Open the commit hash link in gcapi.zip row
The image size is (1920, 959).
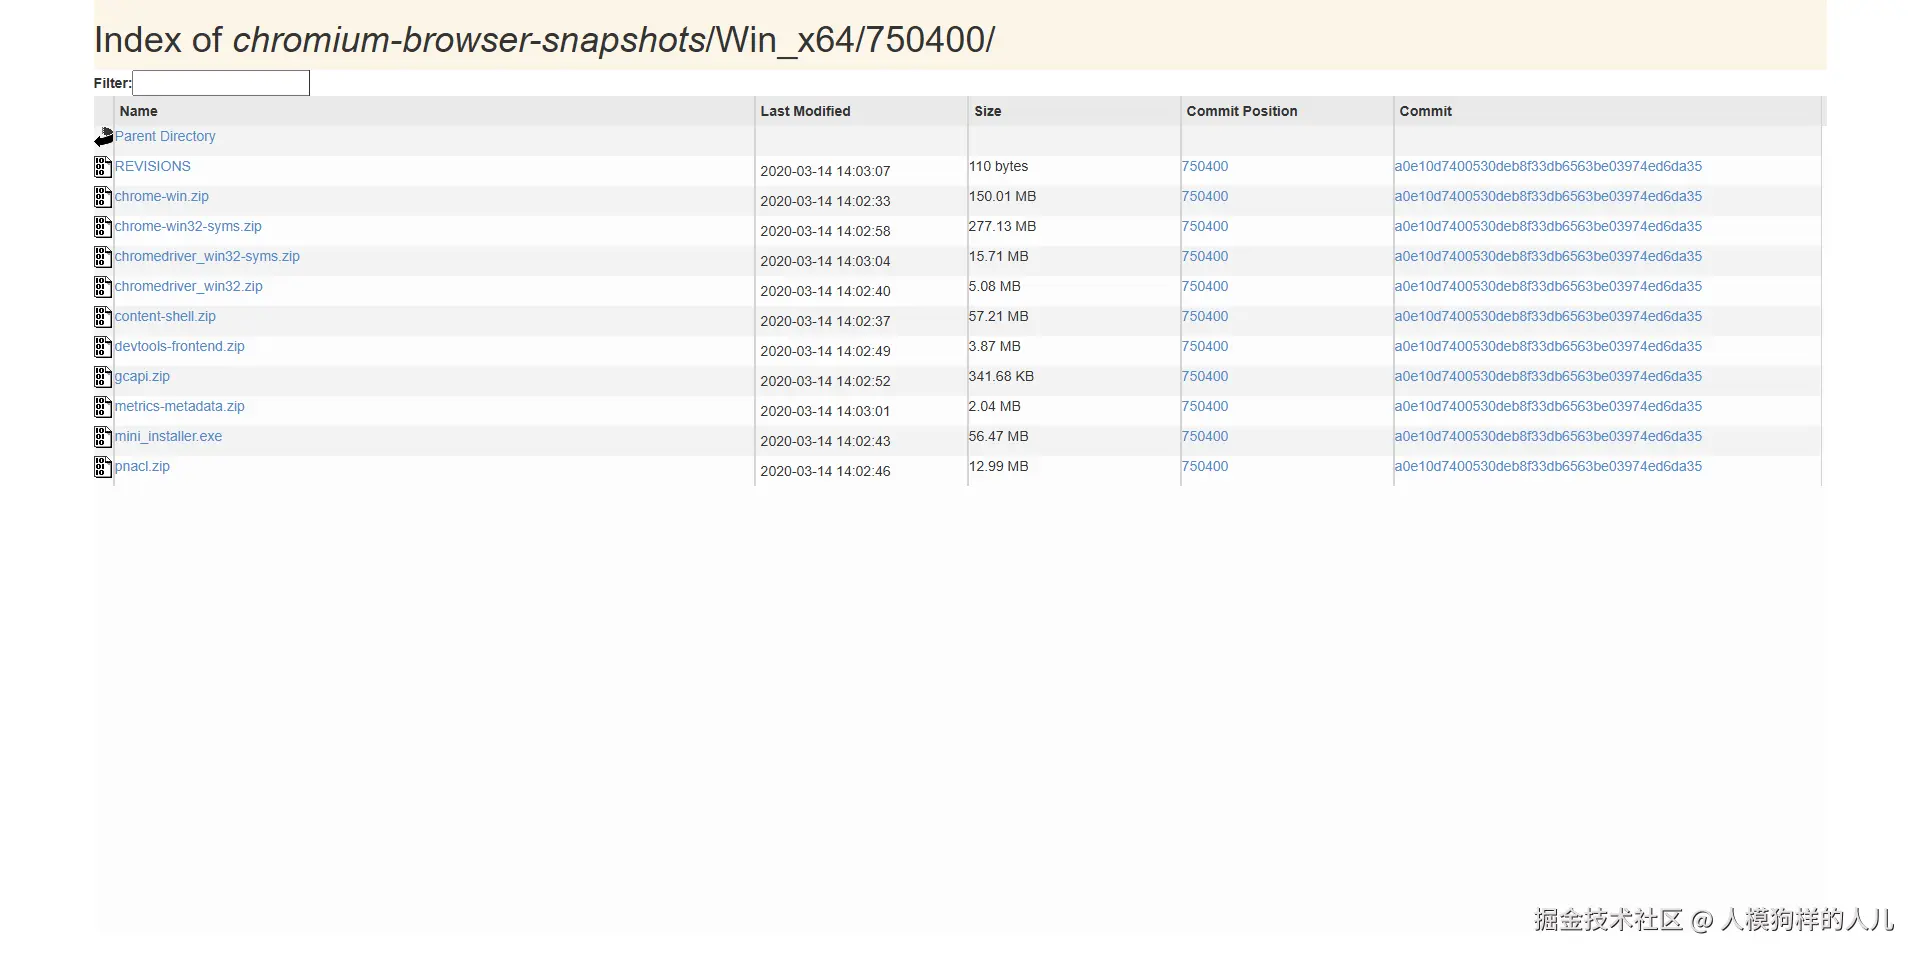1548,376
